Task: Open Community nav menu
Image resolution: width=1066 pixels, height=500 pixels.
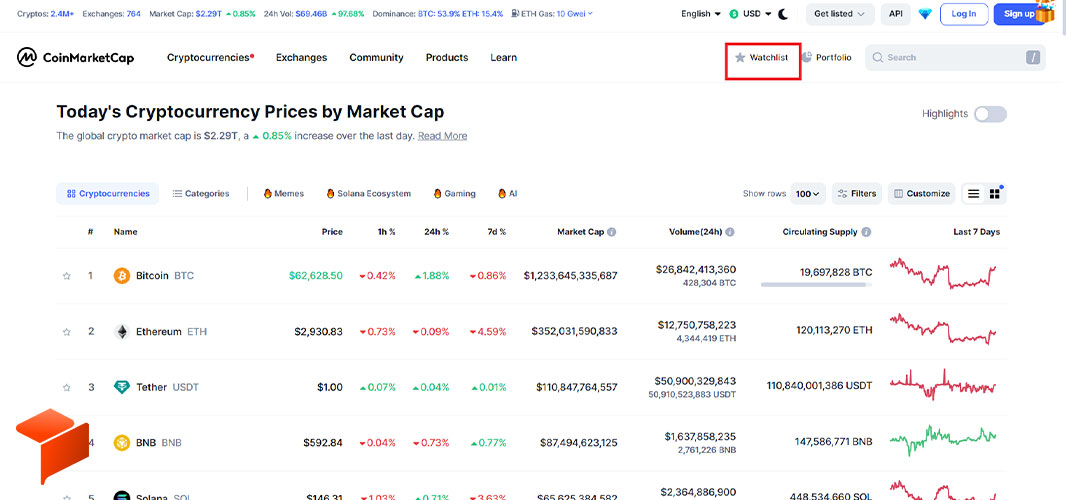Action: click(376, 58)
